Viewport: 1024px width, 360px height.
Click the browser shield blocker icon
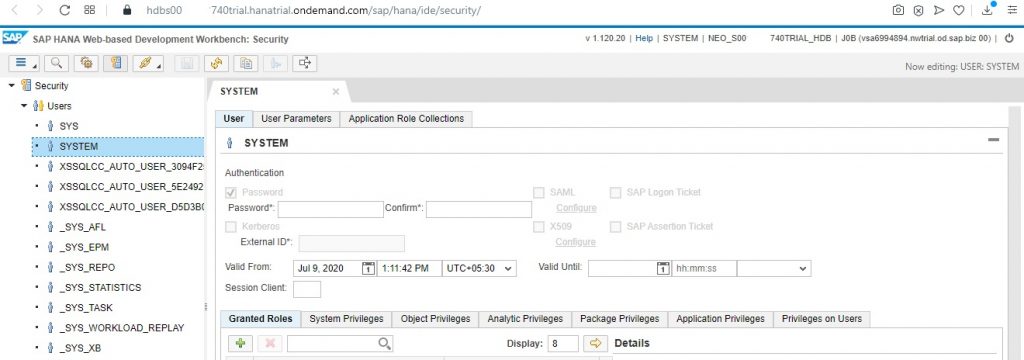(x=918, y=10)
